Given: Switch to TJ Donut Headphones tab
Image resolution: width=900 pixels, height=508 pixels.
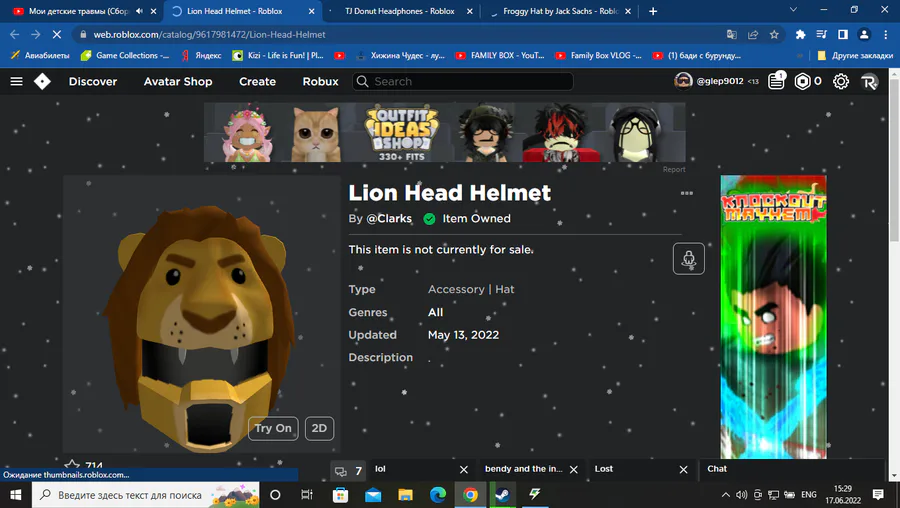Looking at the screenshot, I should (x=399, y=11).
